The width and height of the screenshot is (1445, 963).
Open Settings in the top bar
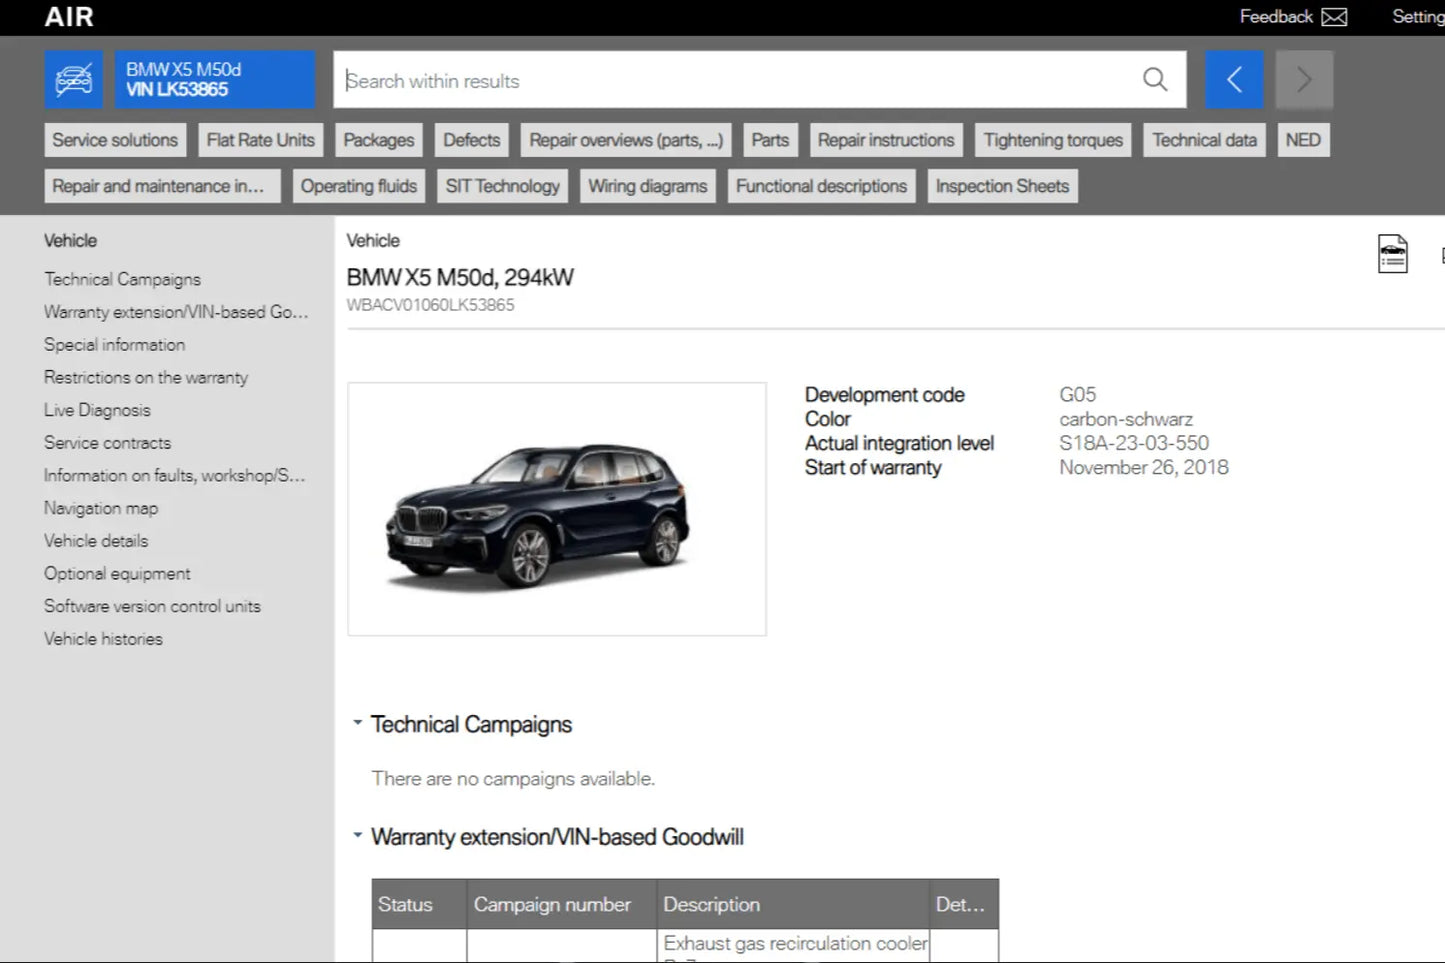click(x=1419, y=17)
